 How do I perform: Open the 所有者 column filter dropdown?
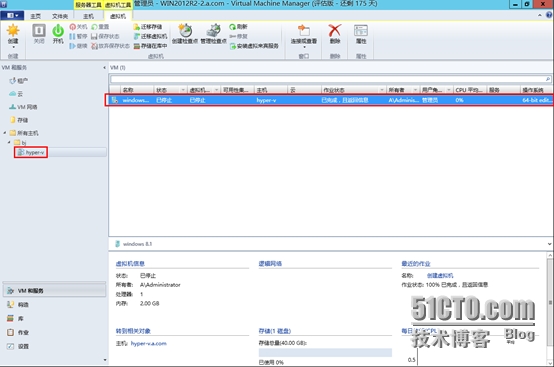415,90
